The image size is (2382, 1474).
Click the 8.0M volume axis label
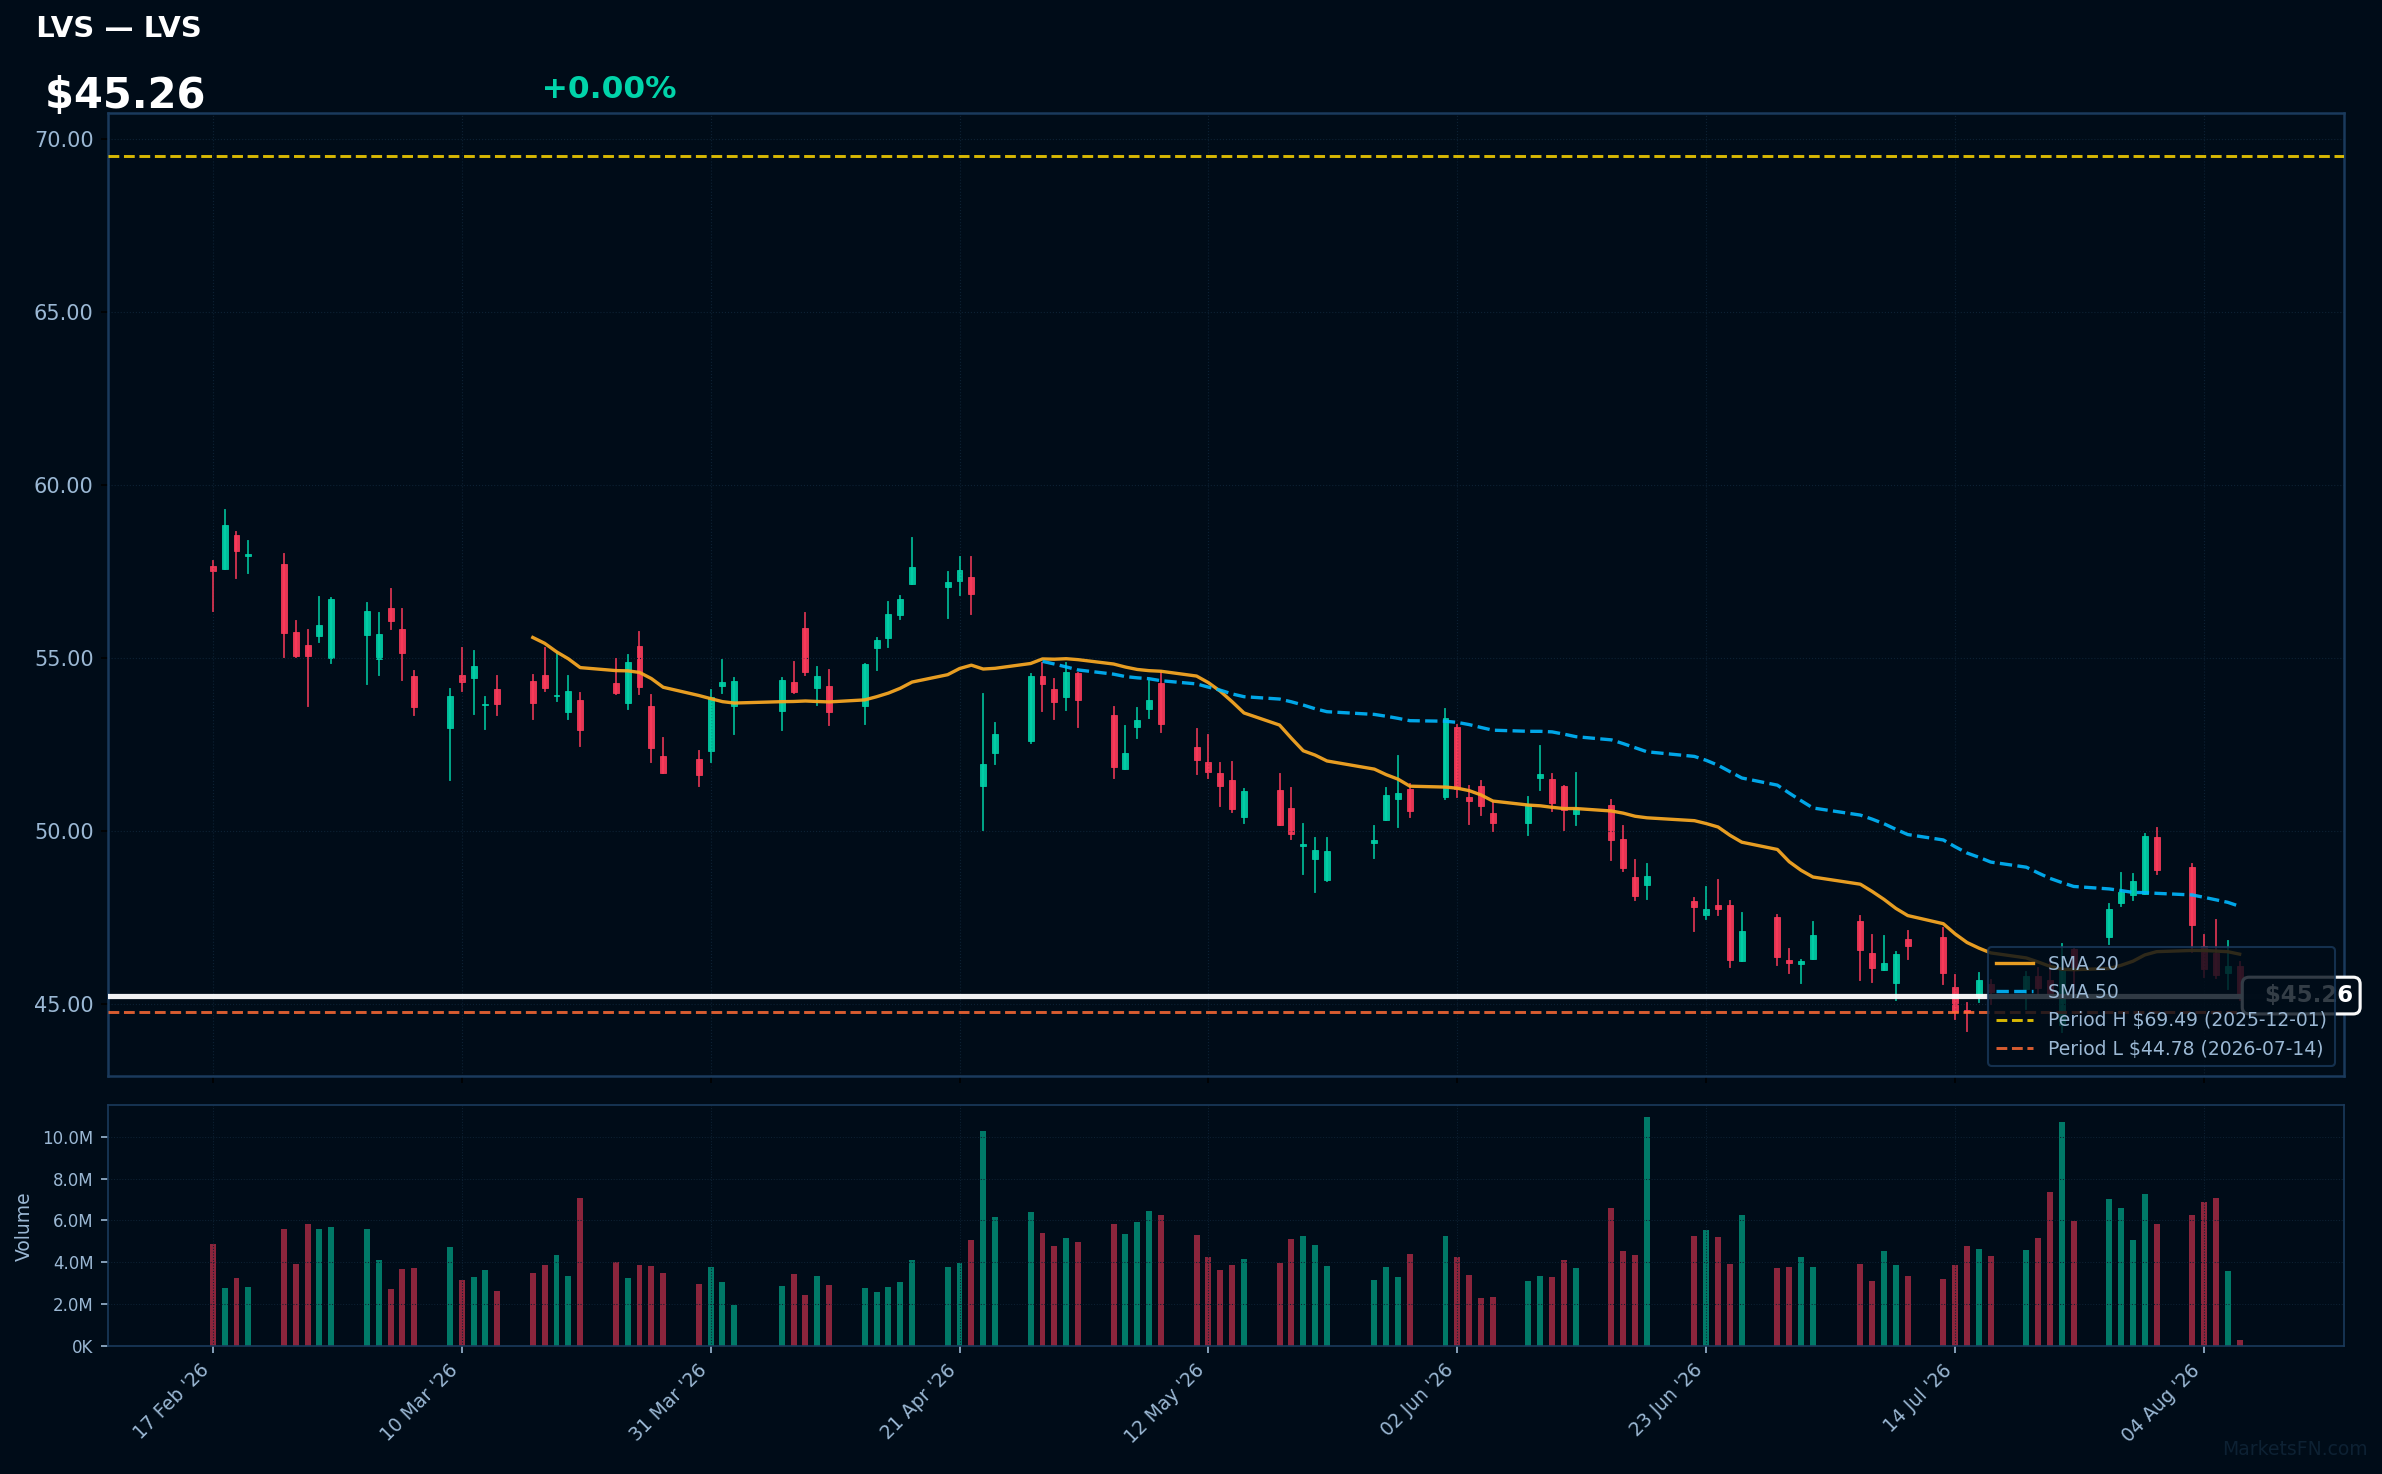(72, 1180)
